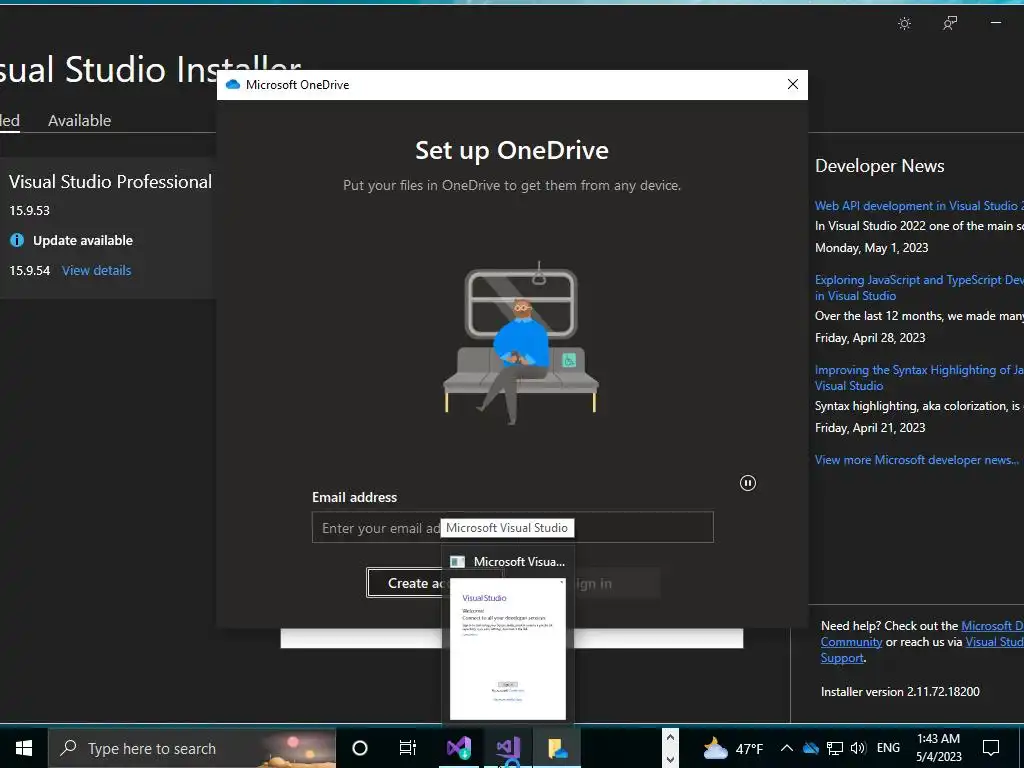Open the volume speaker tray icon
The height and width of the screenshot is (768, 1024).
(x=859, y=748)
